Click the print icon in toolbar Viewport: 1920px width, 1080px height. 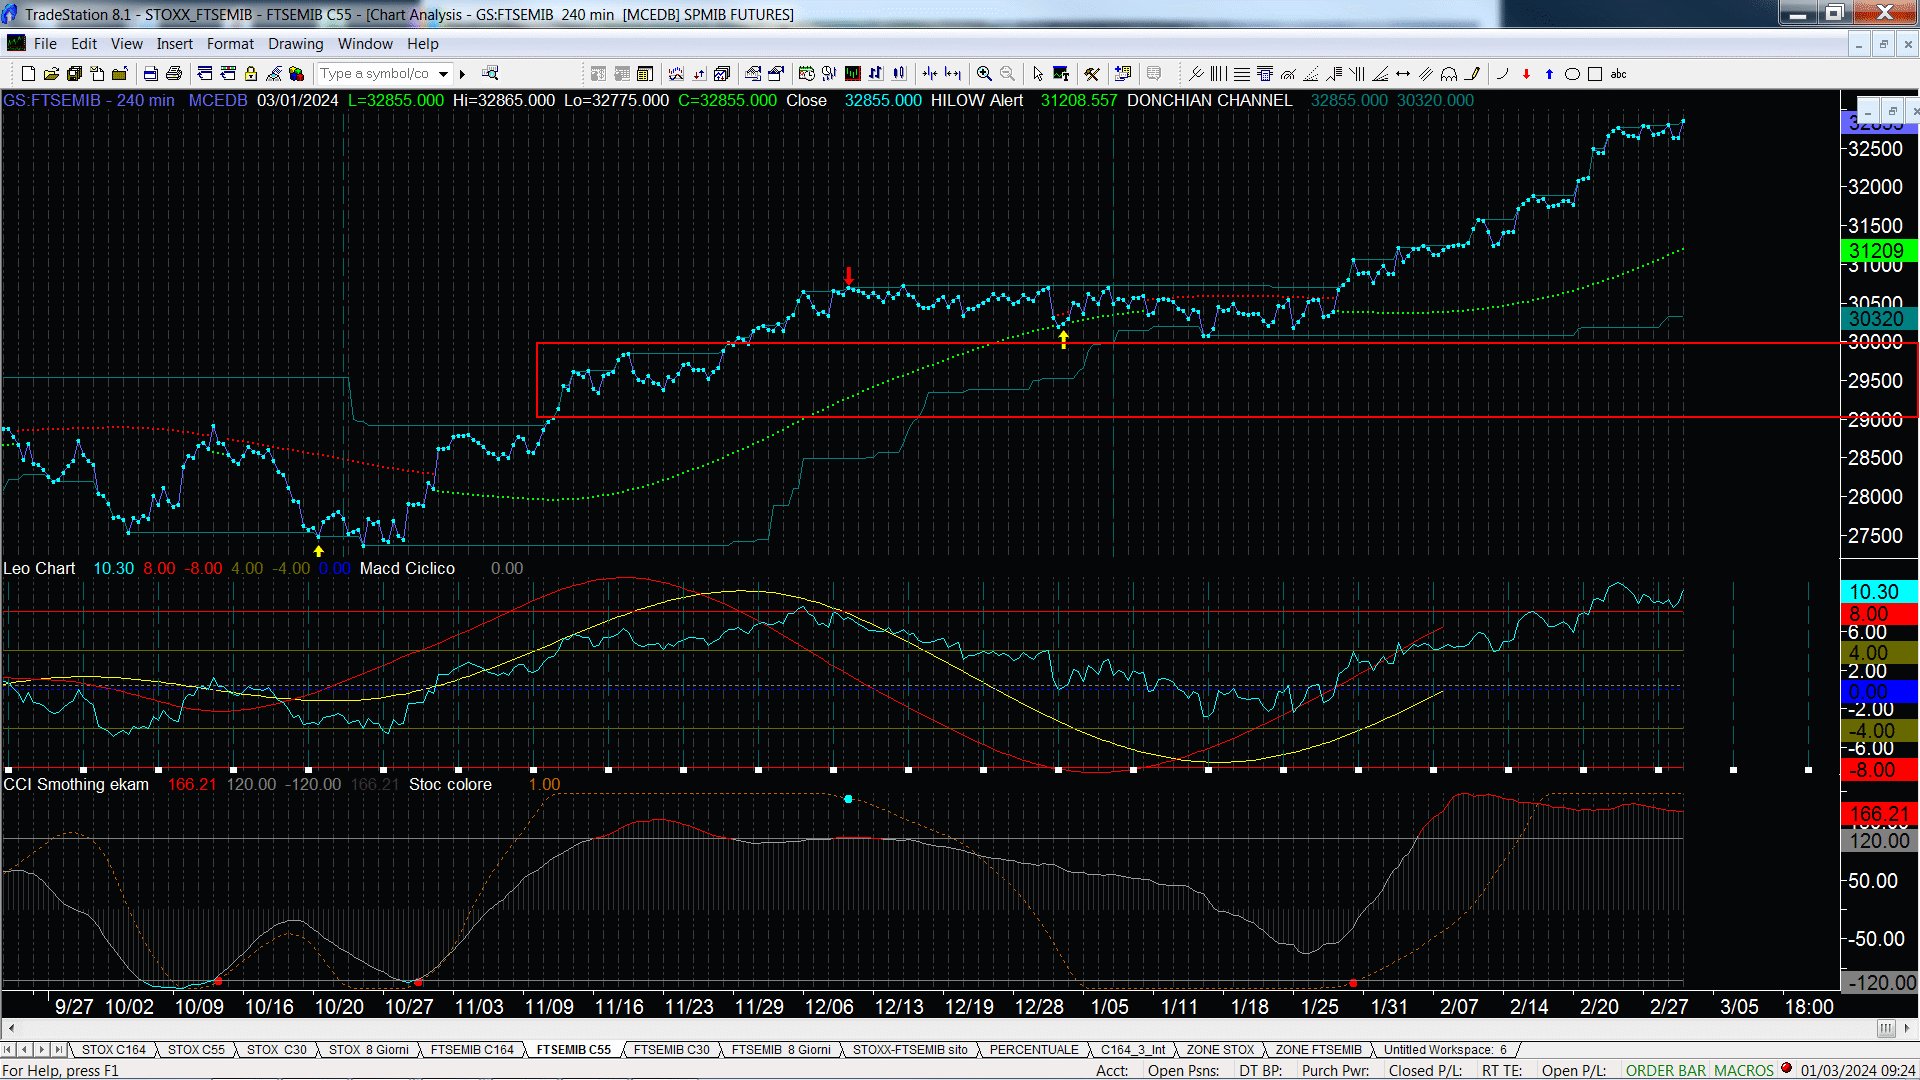[174, 73]
